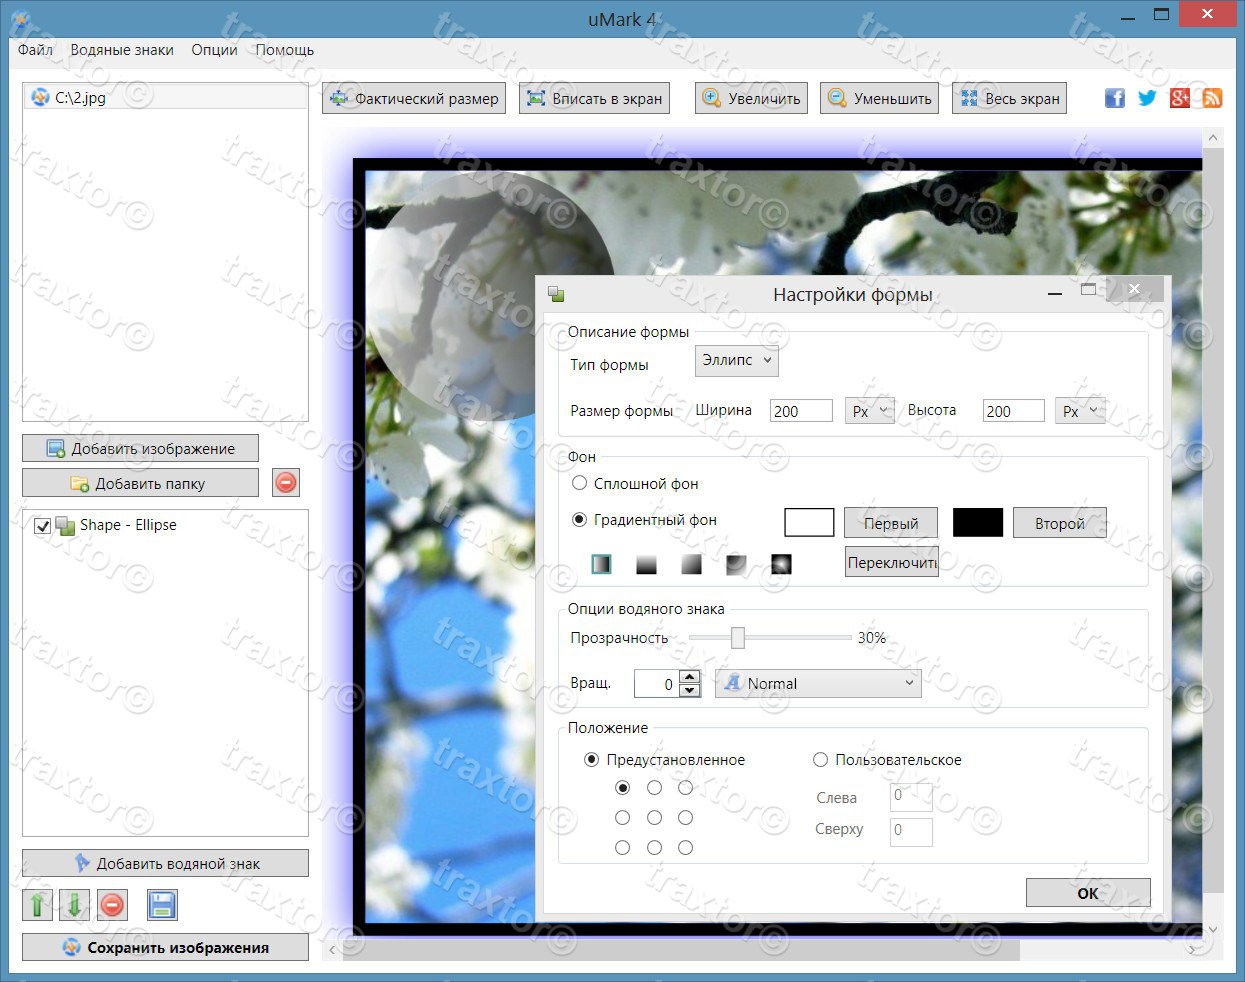Click the Переключить gradient swap button

tap(891, 562)
